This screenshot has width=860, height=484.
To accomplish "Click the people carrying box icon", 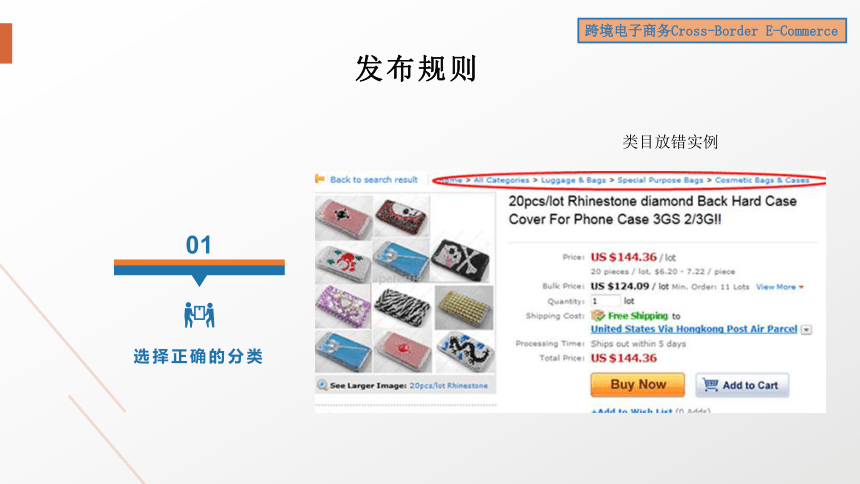I will tap(199, 315).
